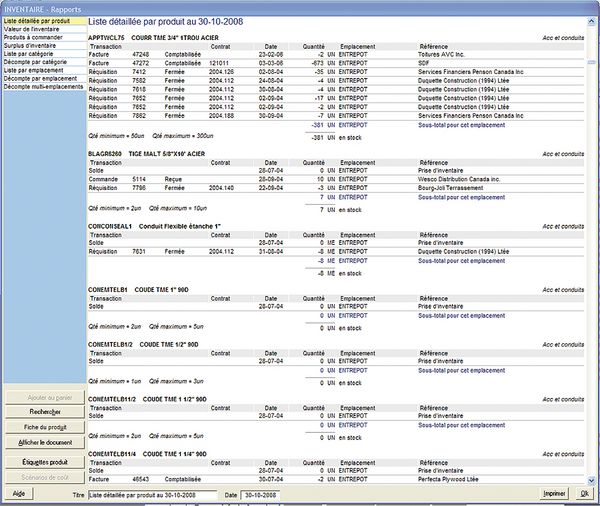The width and height of the screenshot is (600, 506).
Task: Click the Titre input field
Action: coord(153,495)
